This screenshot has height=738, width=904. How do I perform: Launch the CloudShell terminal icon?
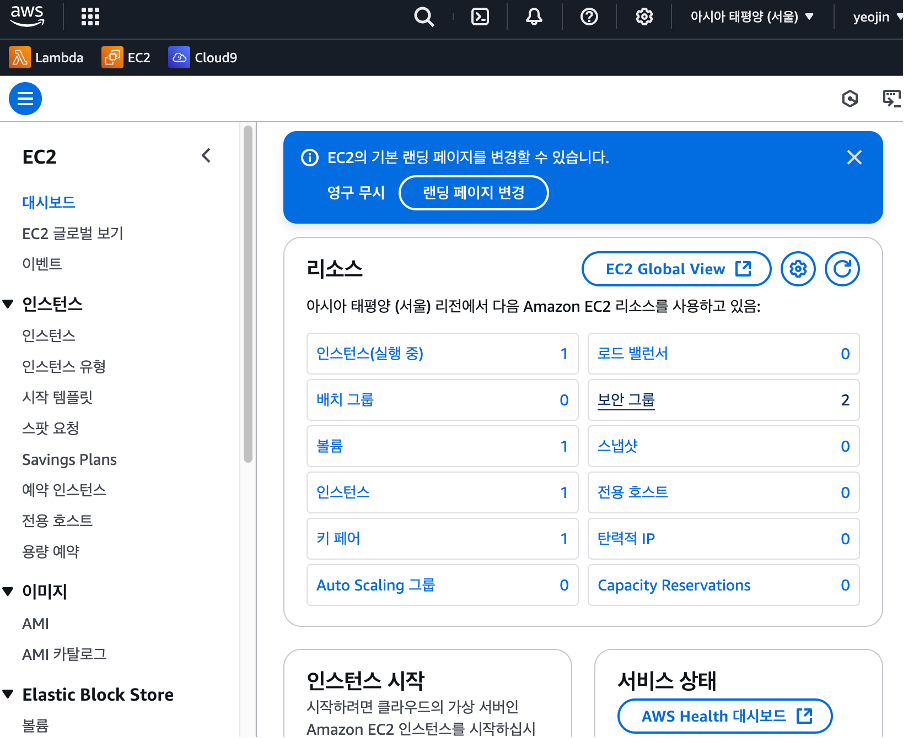(x=480, y=17)
